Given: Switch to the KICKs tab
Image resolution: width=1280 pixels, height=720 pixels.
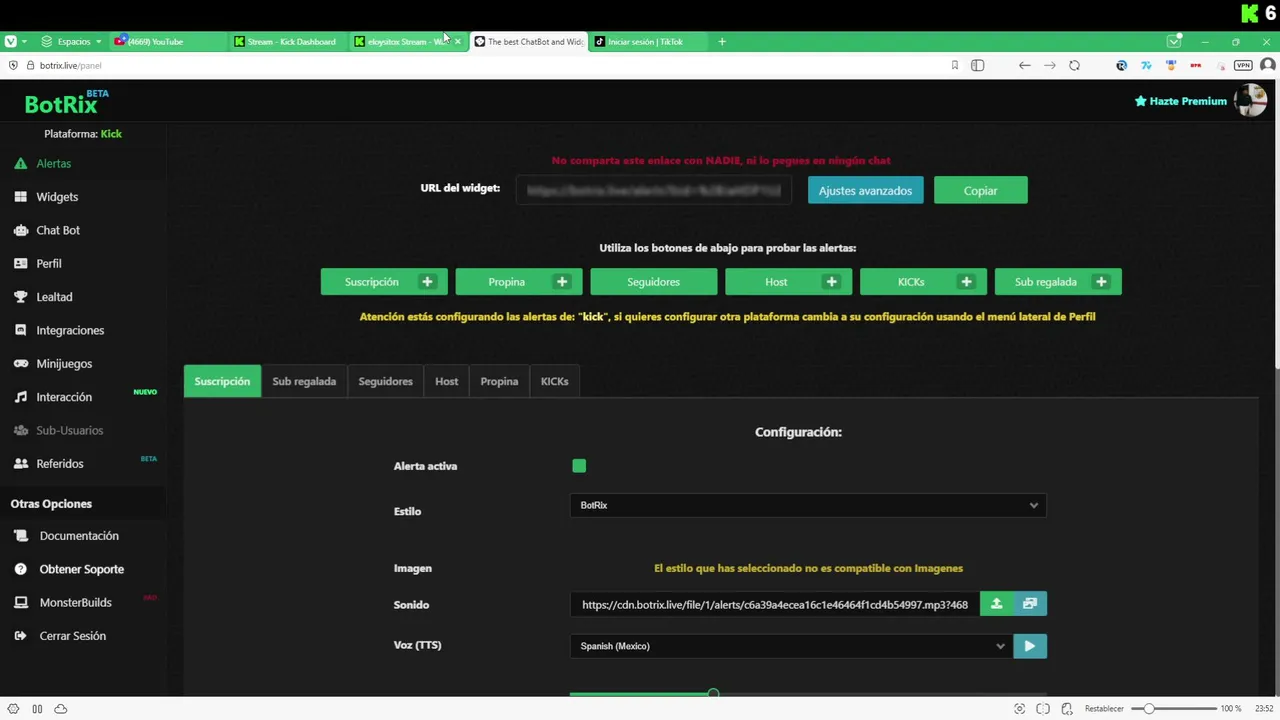Looking at the screenshot, I should coord(554,381).
